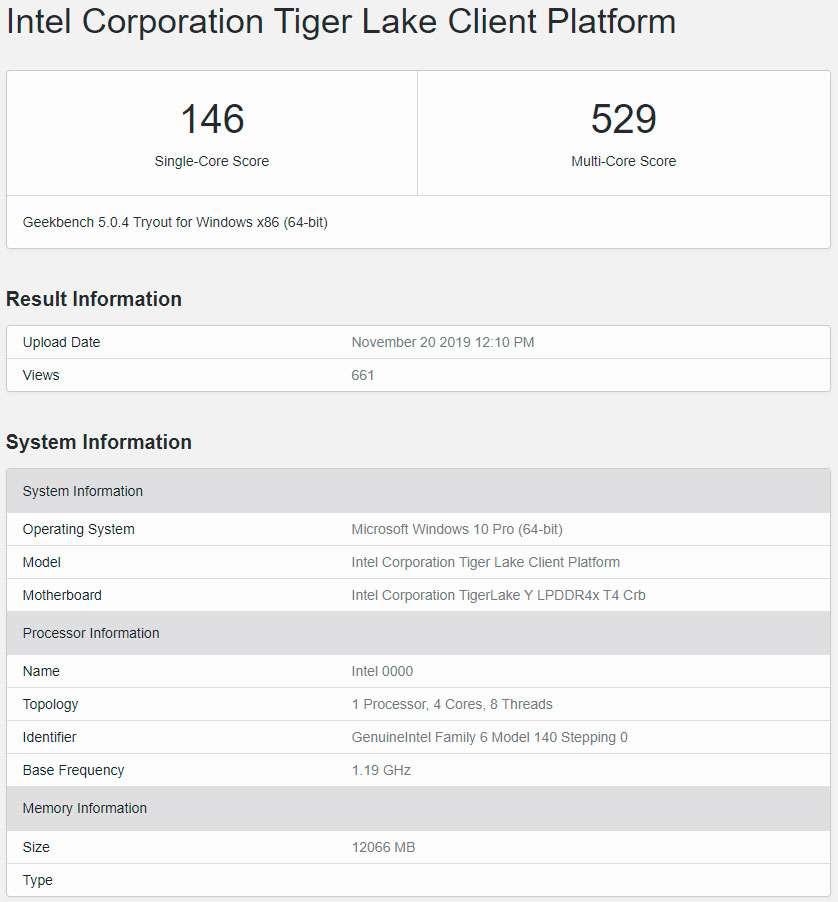Select the November 20 2019 12:10 PM value
This screenshot has height=902, width=838.
point(443,342)
